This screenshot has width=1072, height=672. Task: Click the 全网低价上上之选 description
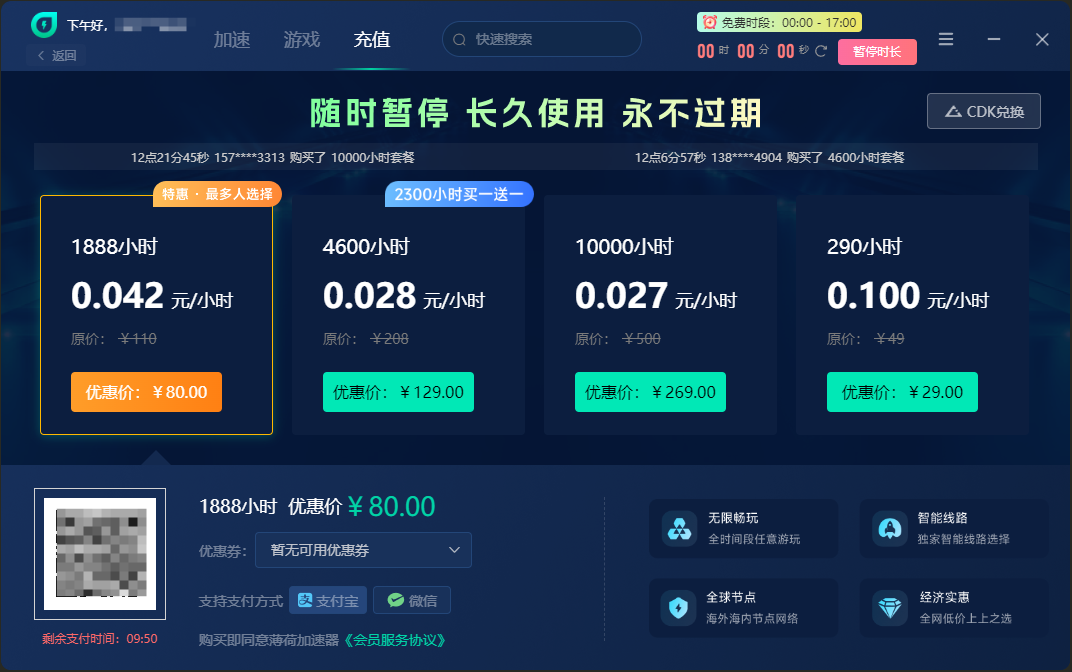tap(965, 619)
